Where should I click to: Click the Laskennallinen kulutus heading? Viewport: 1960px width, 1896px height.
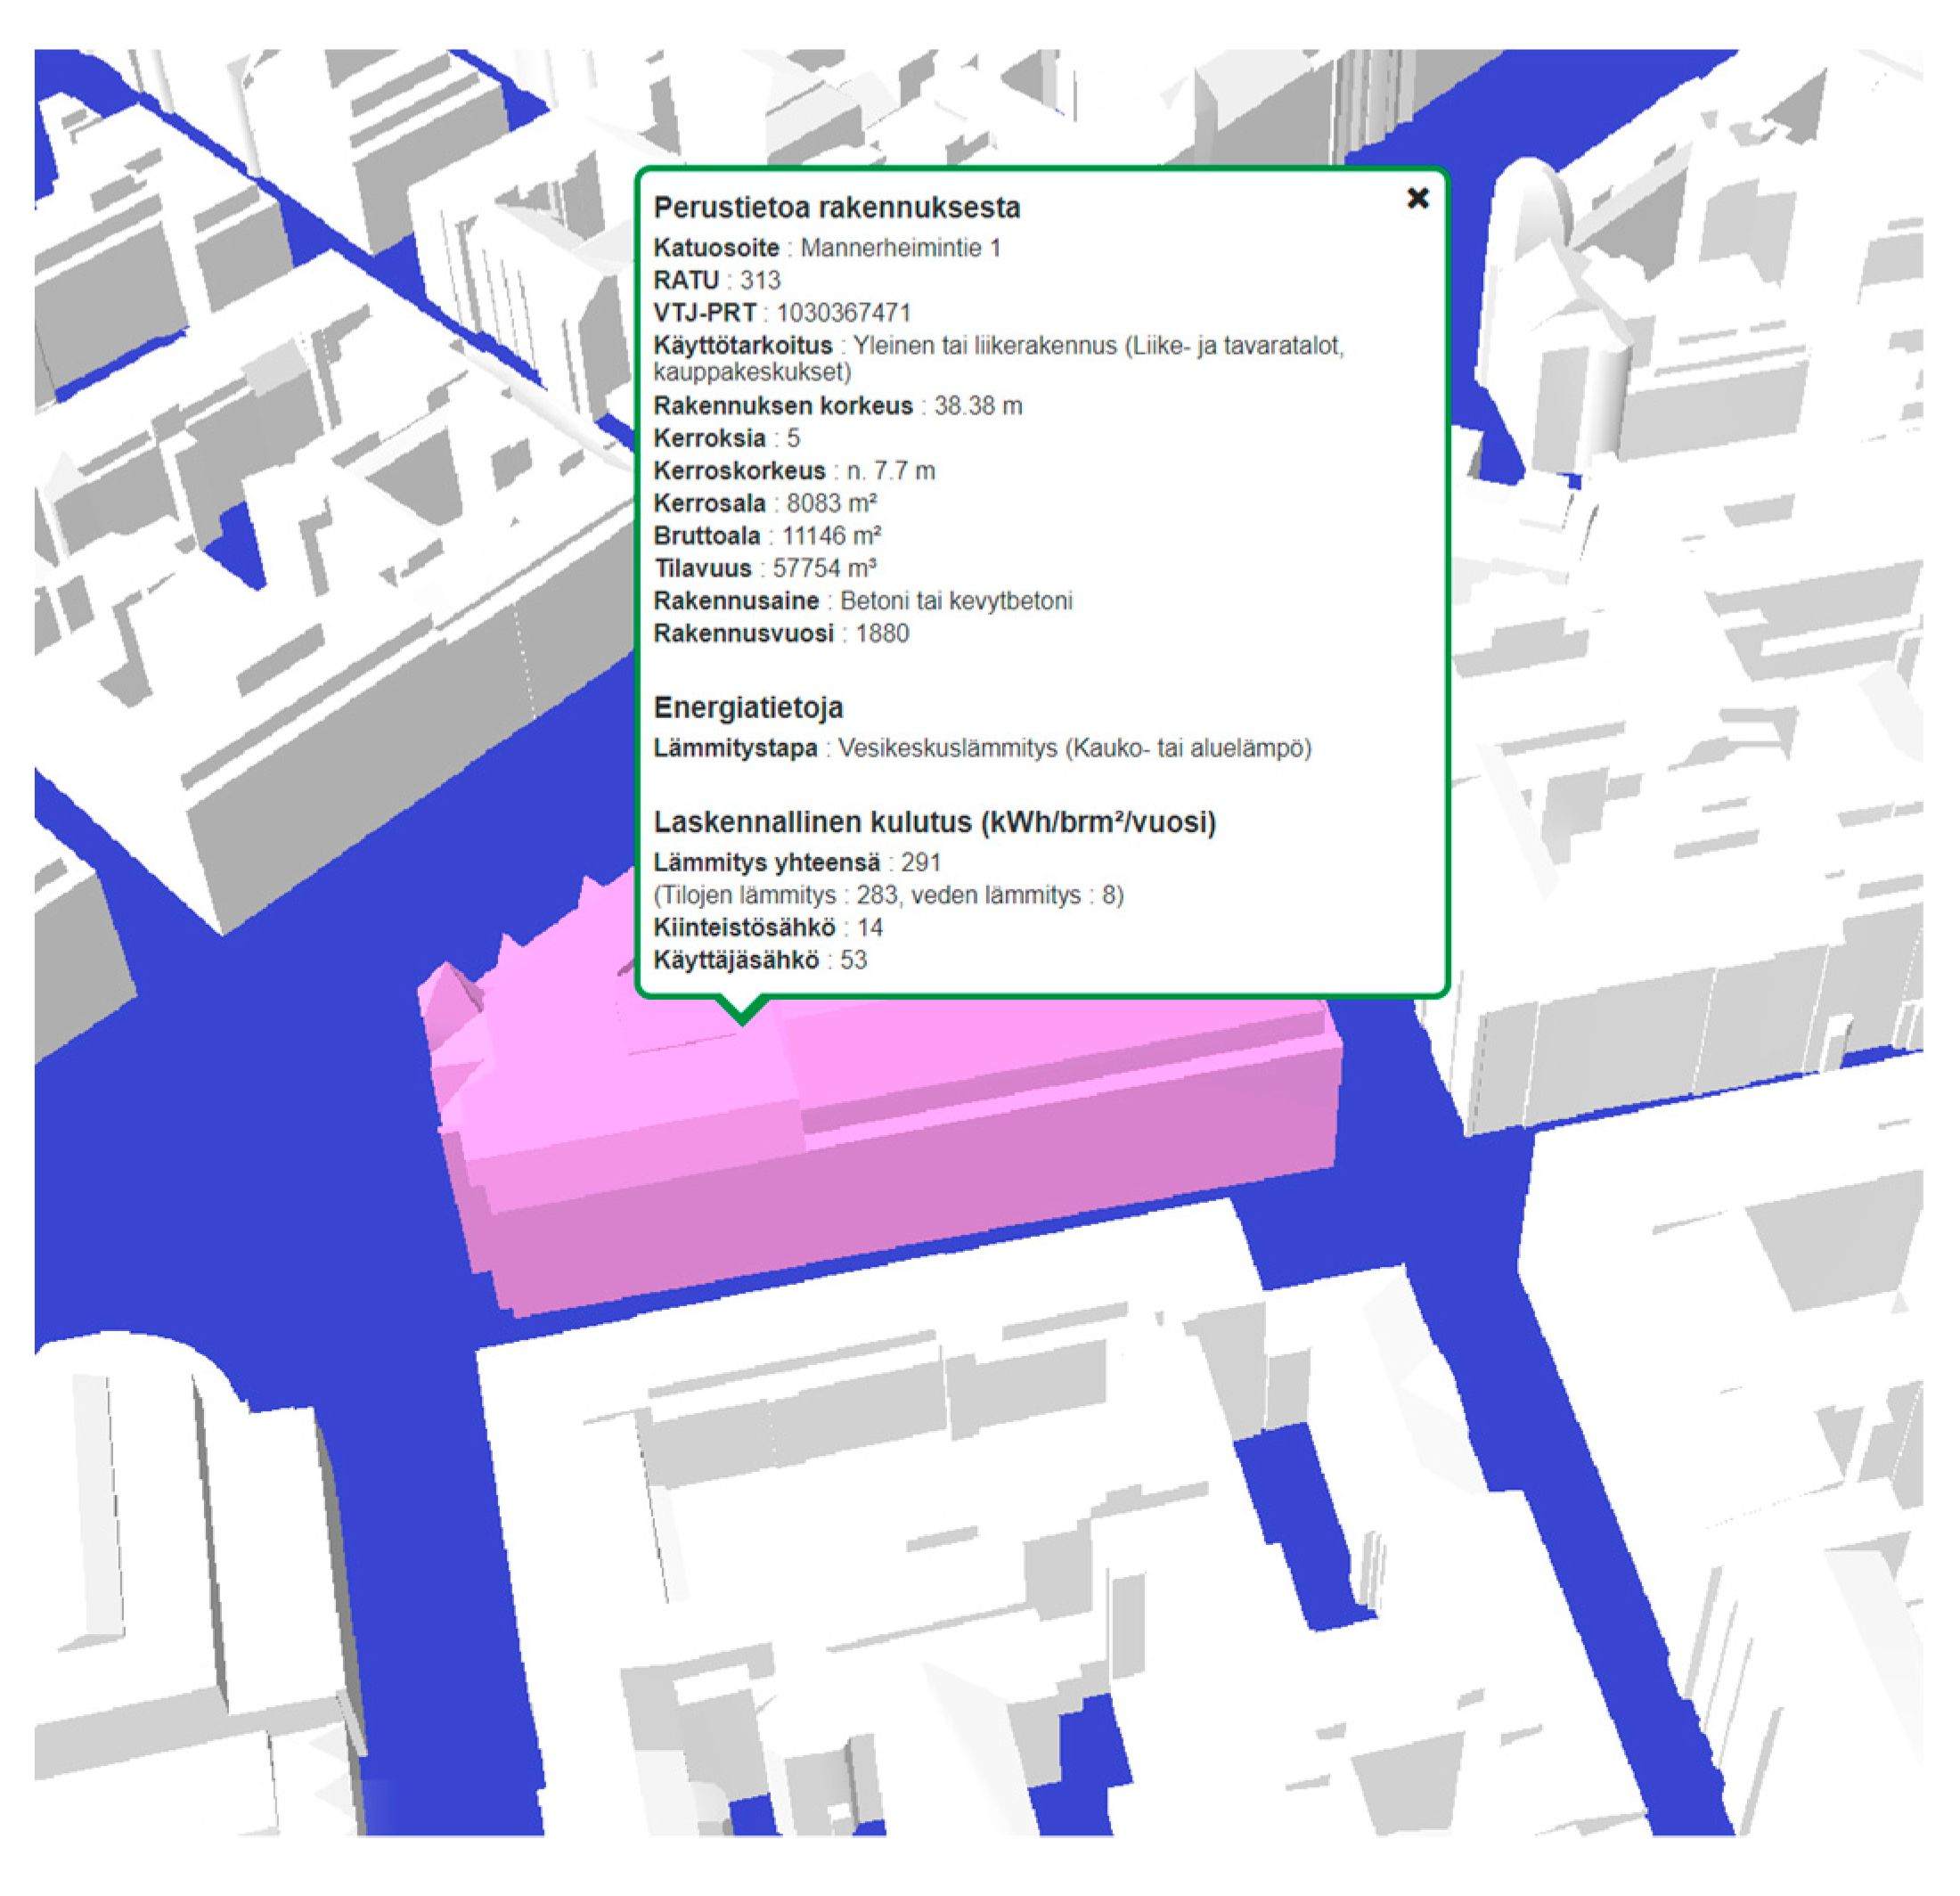[934, 822]
